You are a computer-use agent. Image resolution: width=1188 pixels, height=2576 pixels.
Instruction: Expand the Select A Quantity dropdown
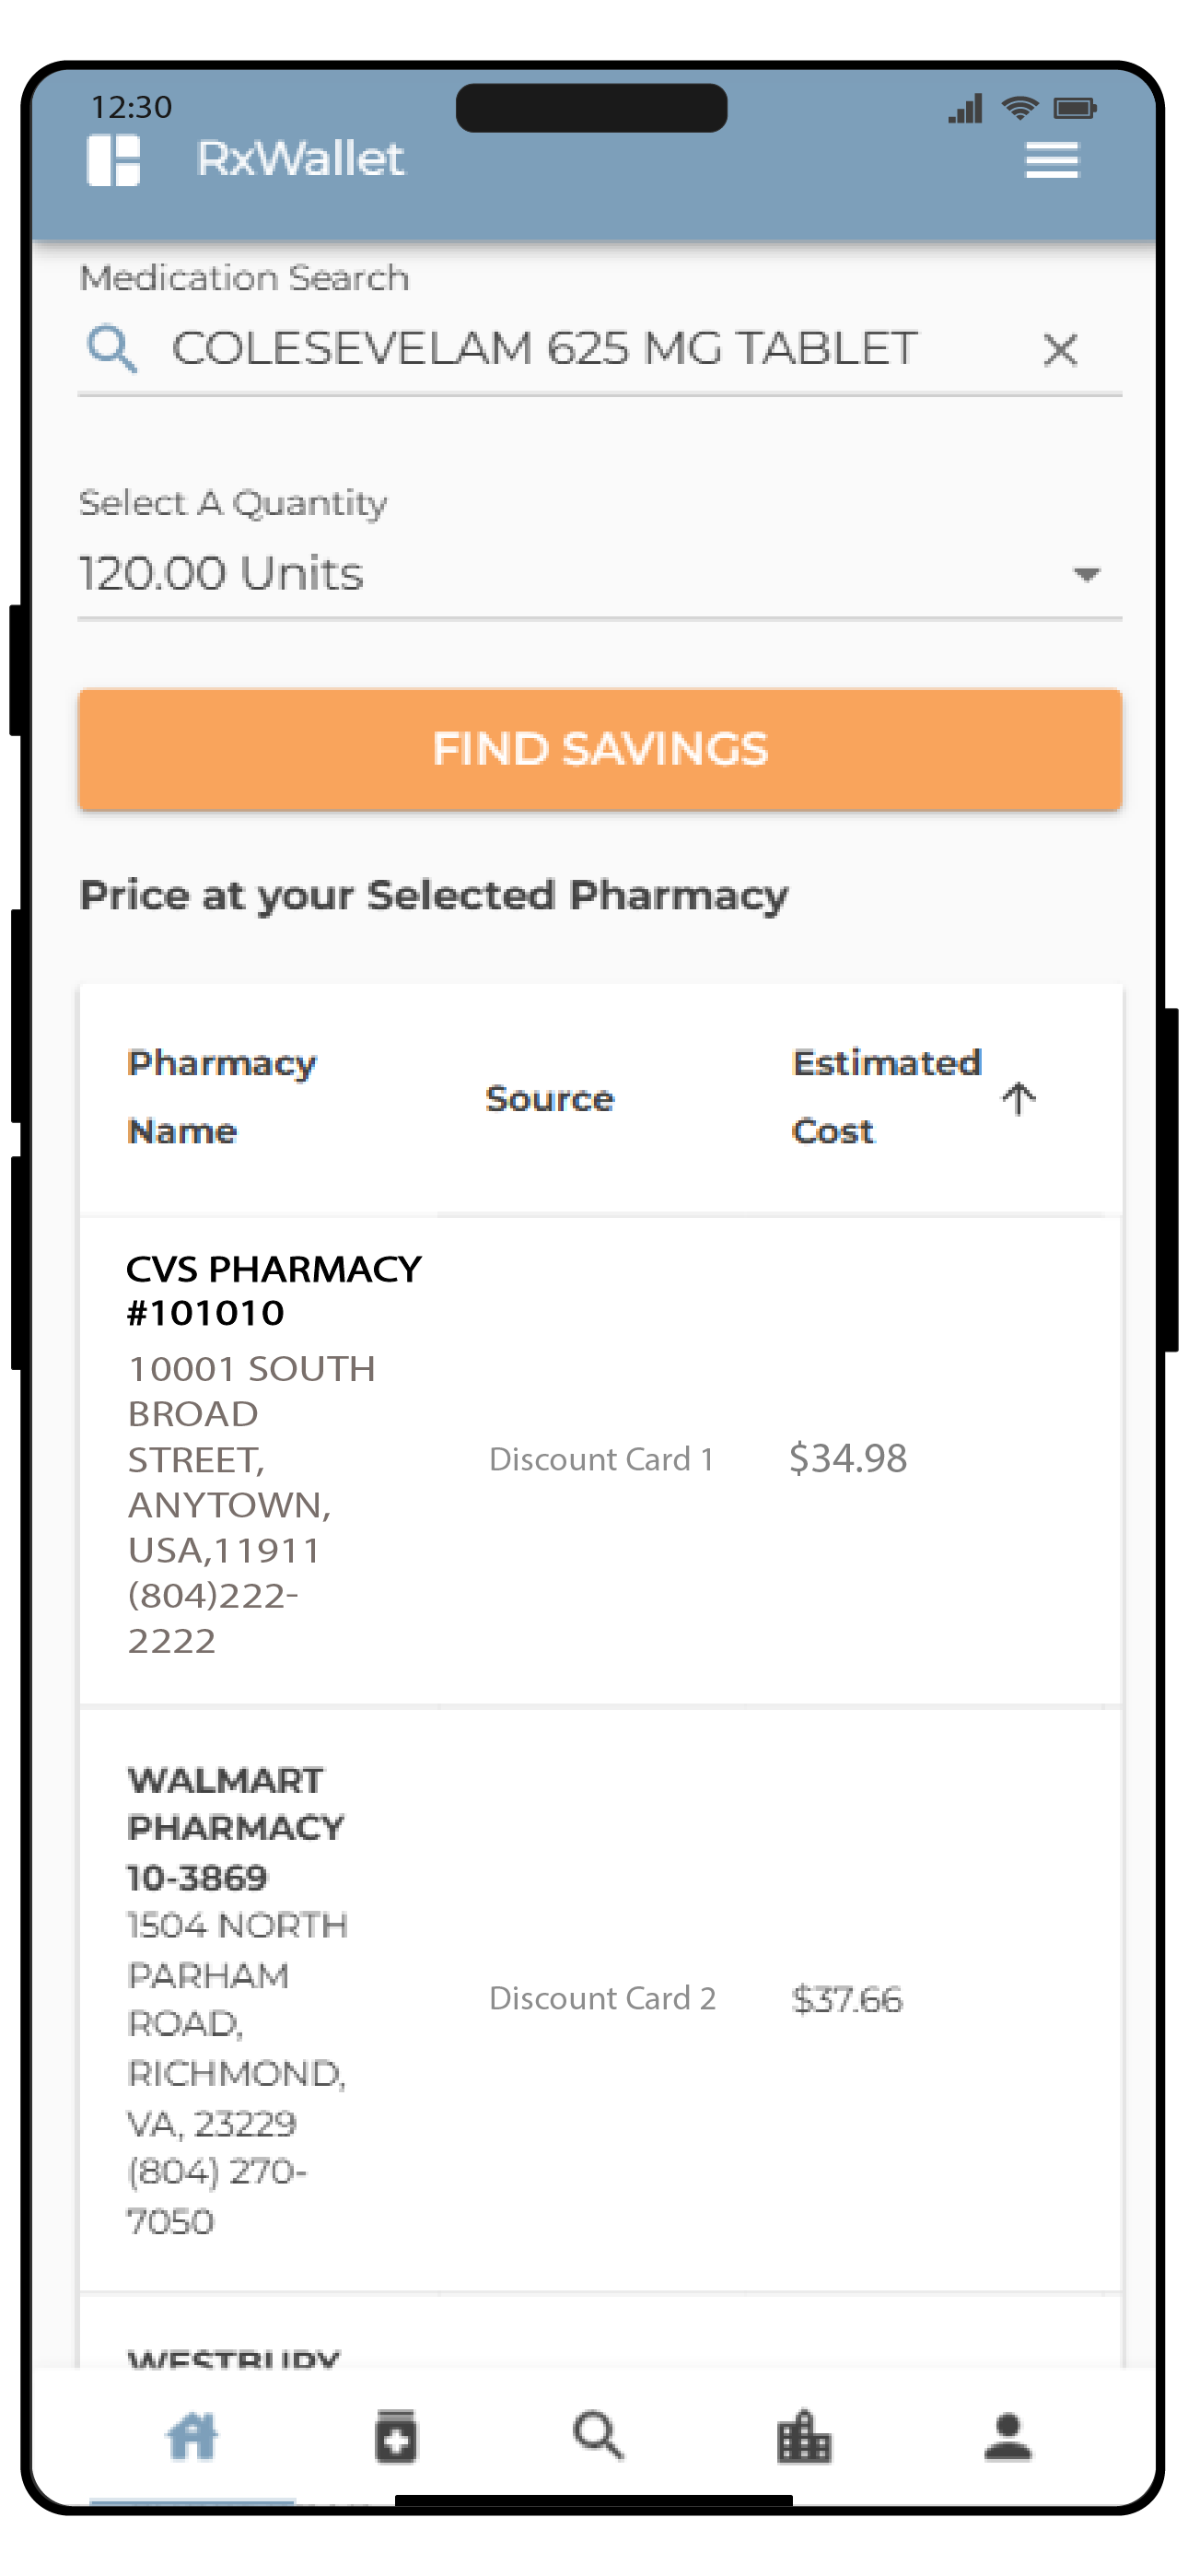(x=1086, y=574)
